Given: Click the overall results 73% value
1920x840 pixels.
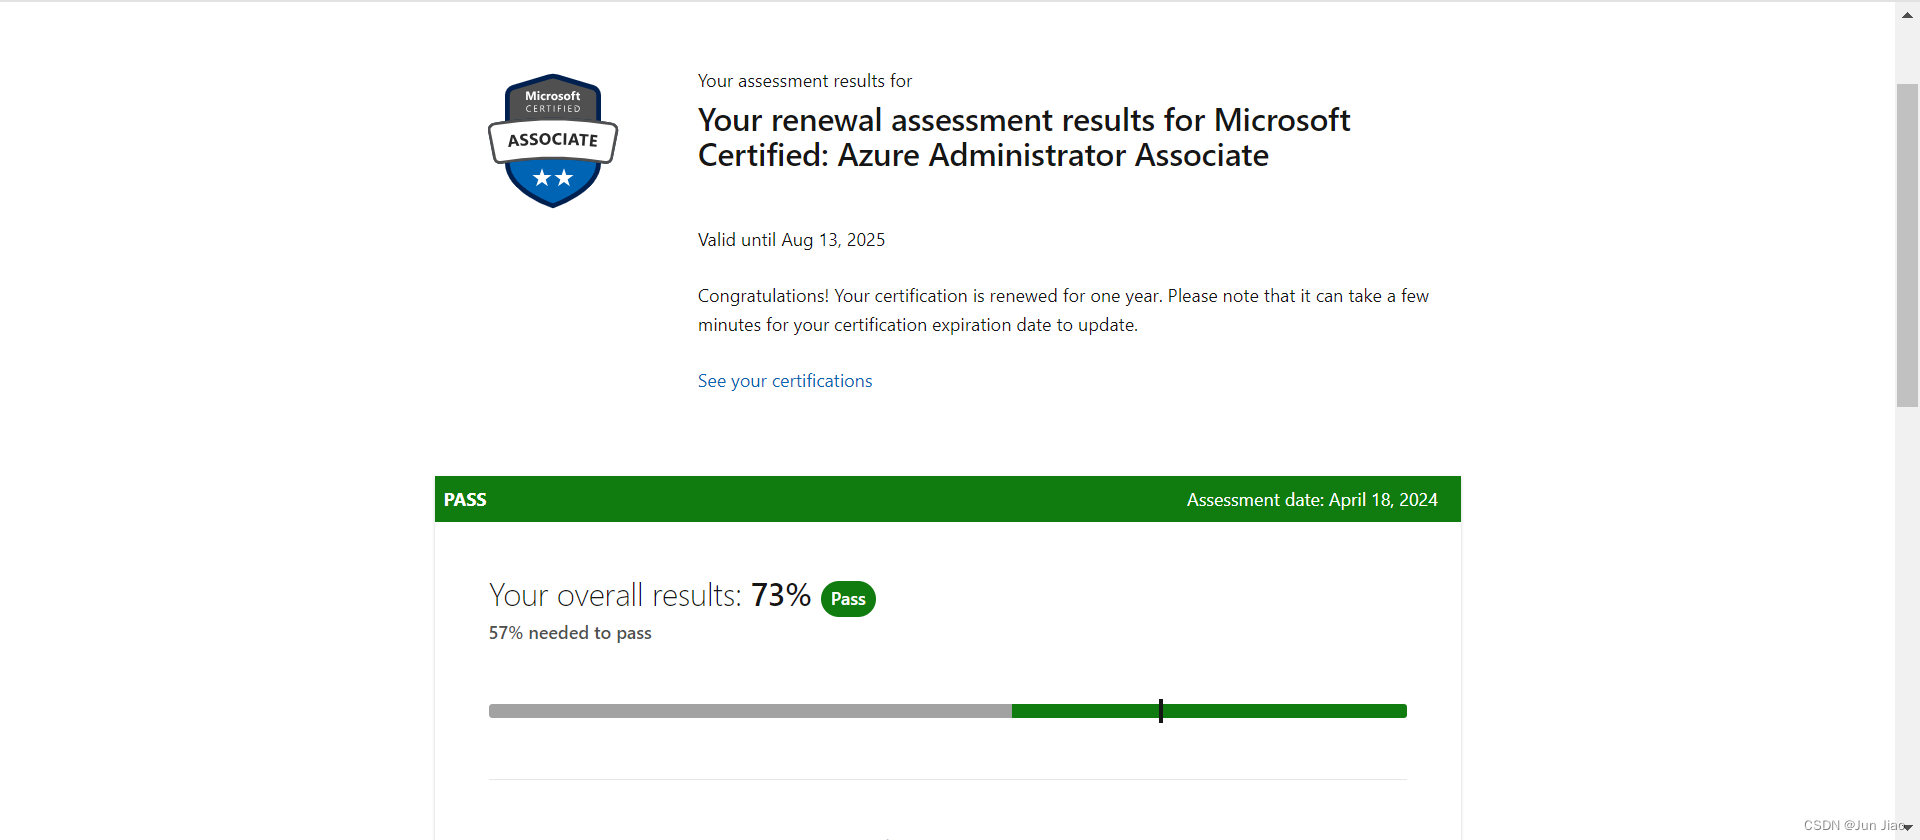Looking at the screenshot, I should (781, 595).
